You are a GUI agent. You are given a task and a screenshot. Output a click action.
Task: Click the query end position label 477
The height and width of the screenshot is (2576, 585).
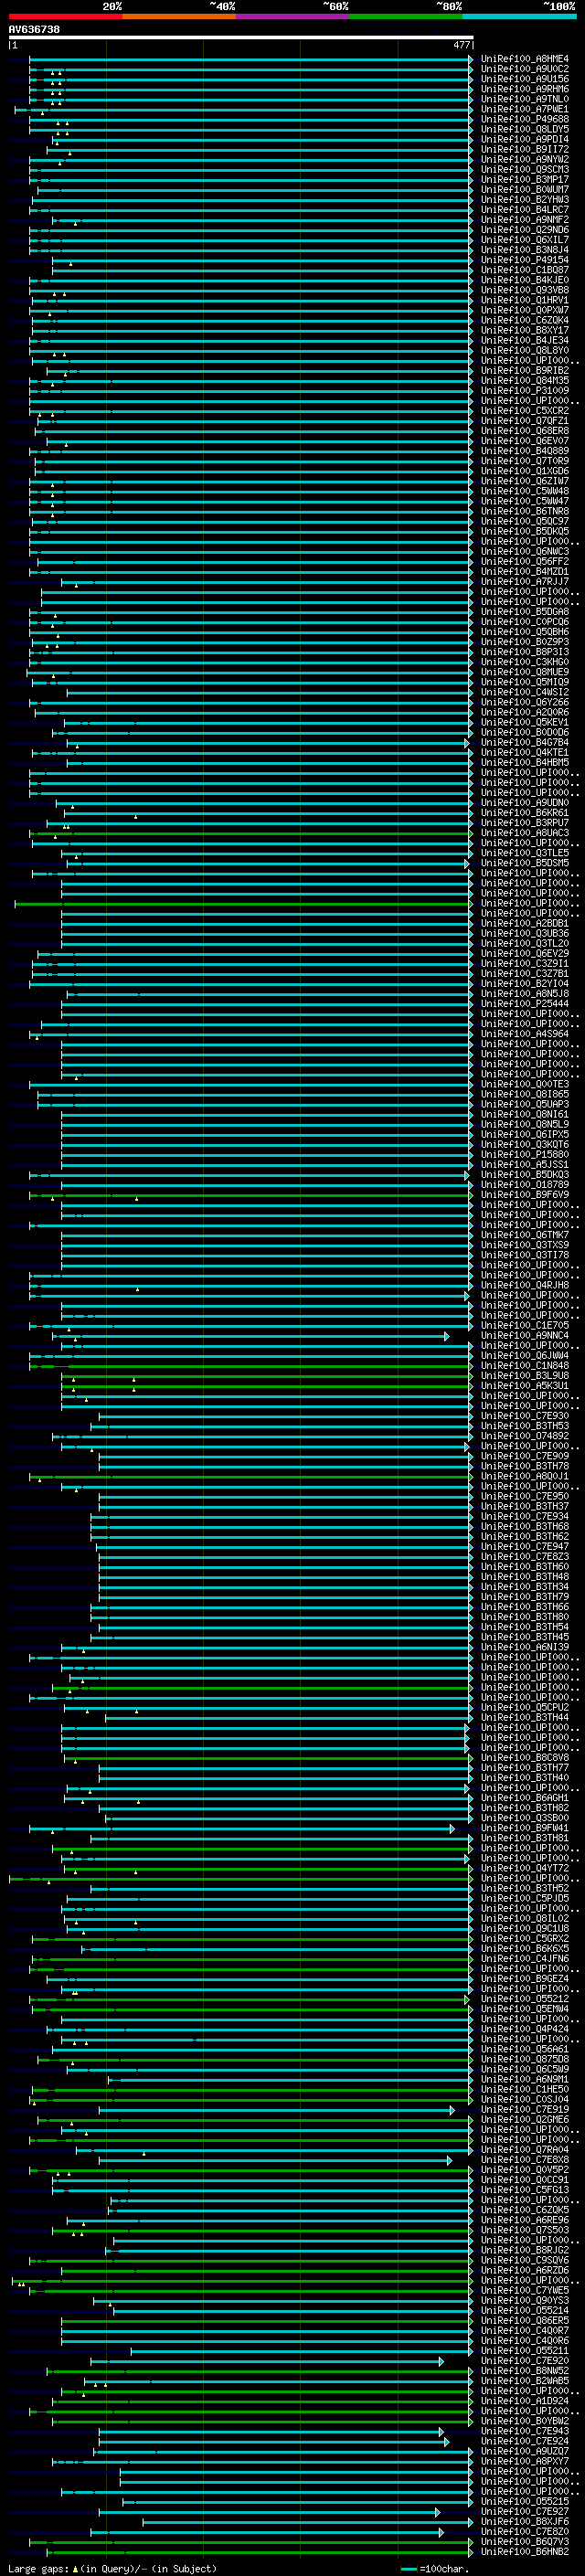tap(462, 45)
